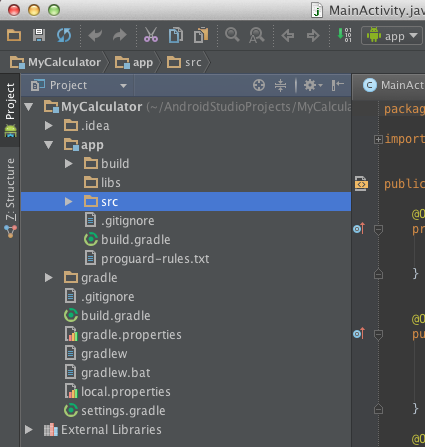Click src in the breadcrumb bar

tap(184, 62)
